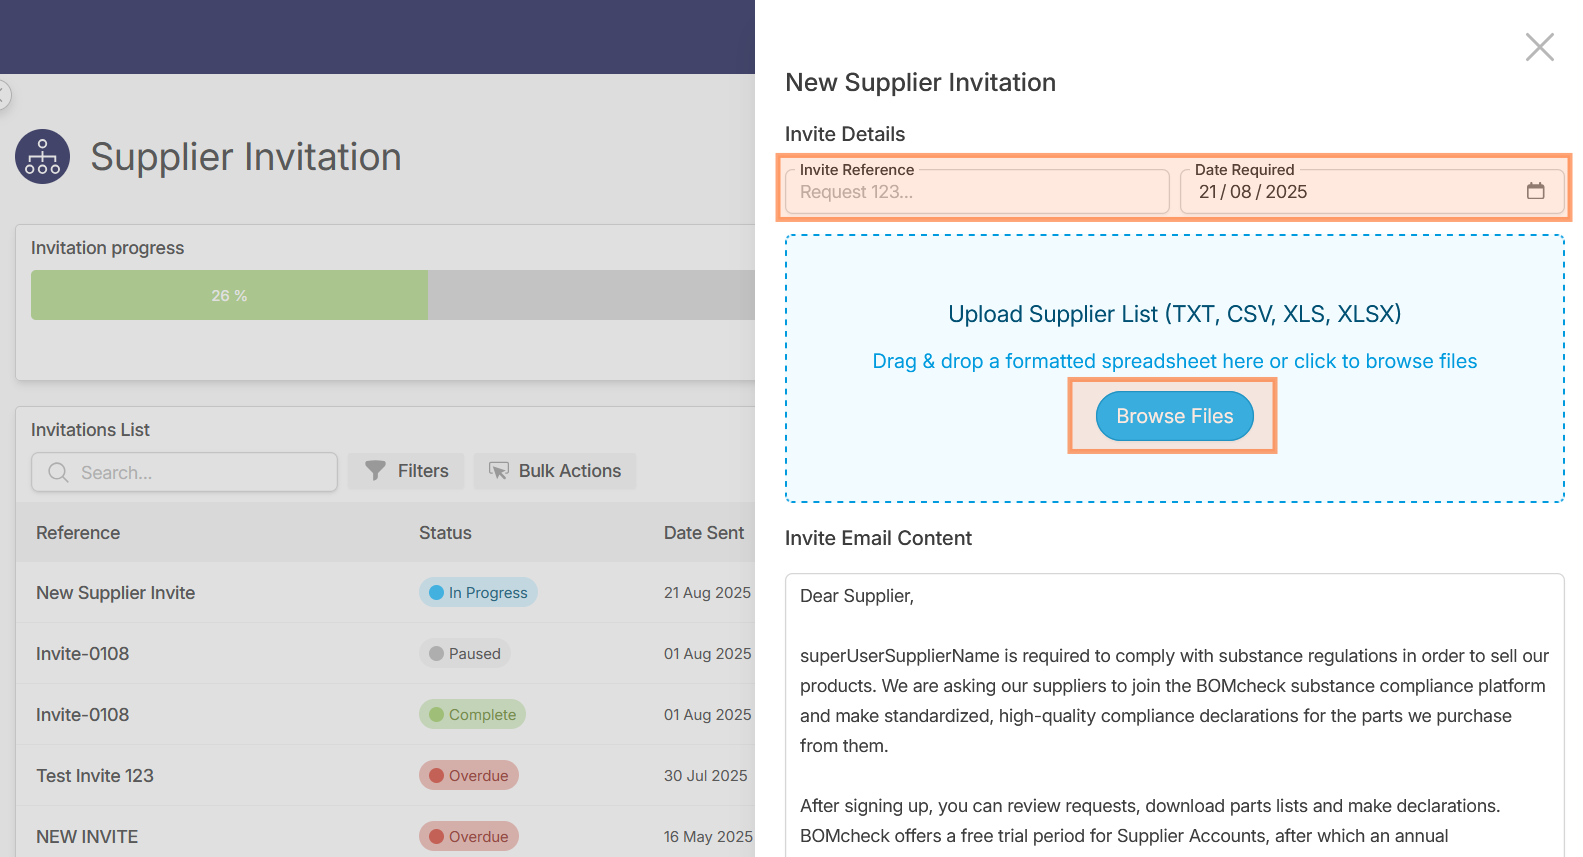The image size is (1583, 857).
Task: Open the New Supplier Invite row
Action: [x=116, y=593]
